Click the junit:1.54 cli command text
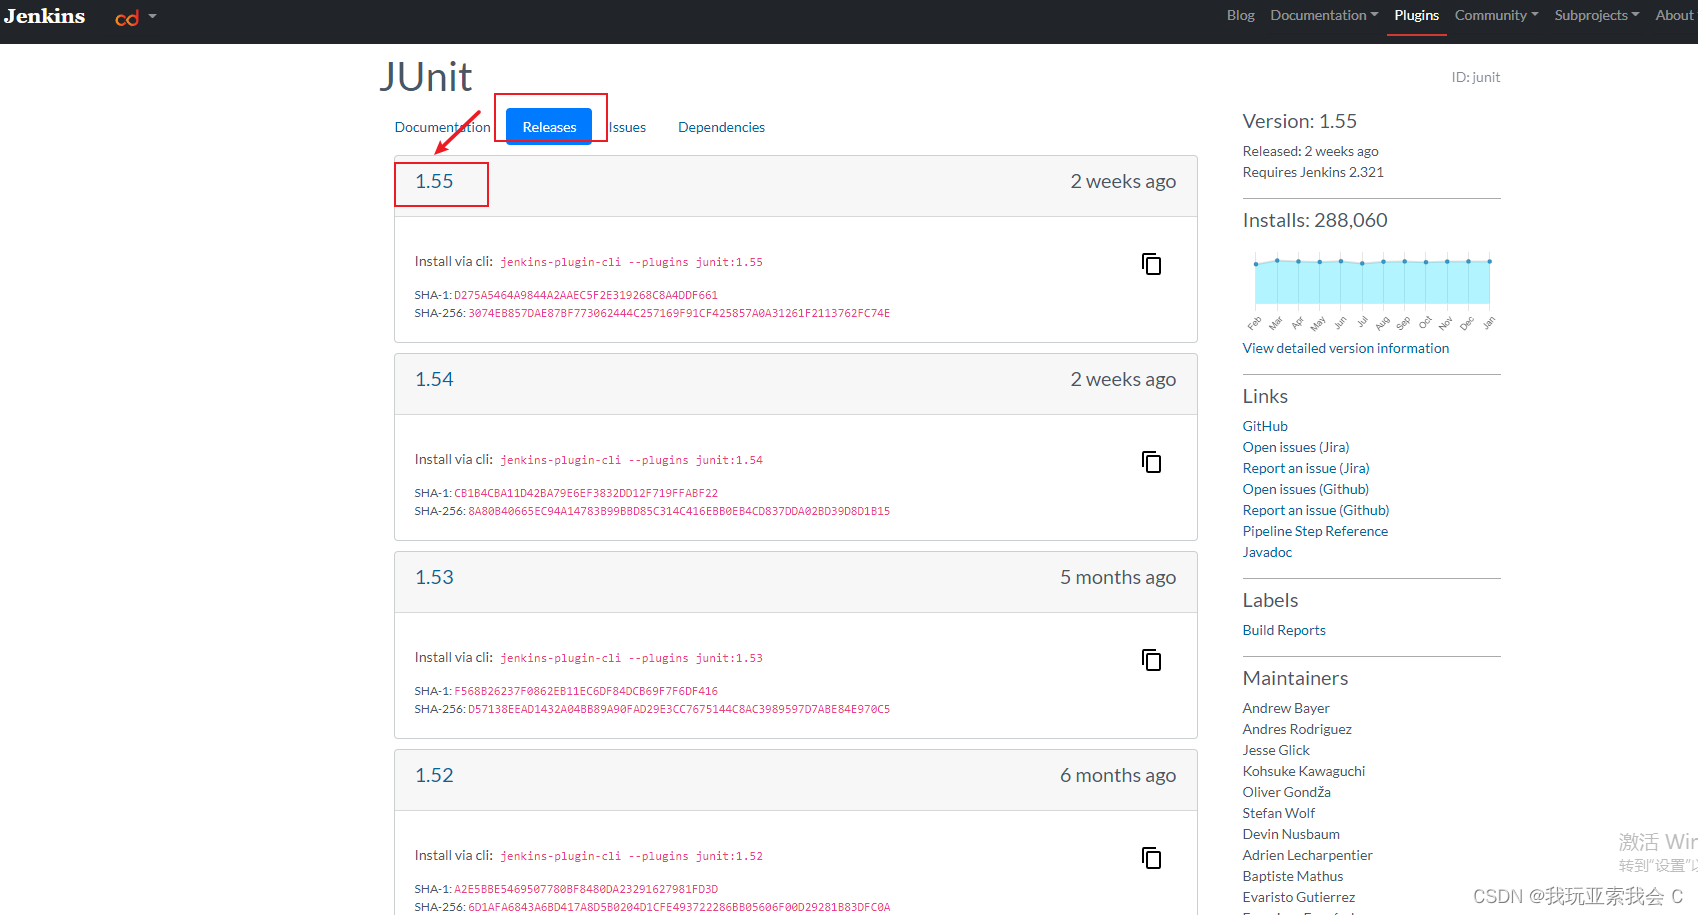 pyautogui.click(x=631, y=460)
